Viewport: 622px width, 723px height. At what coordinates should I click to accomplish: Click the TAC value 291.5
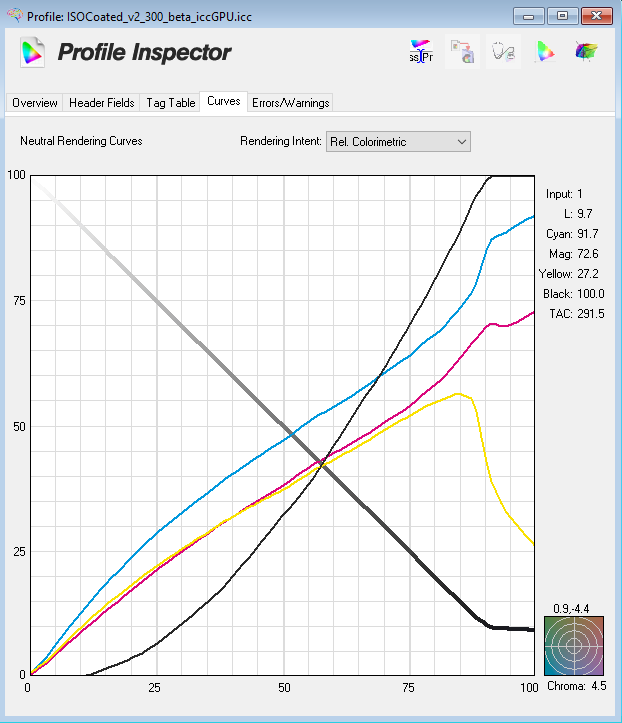590,314
